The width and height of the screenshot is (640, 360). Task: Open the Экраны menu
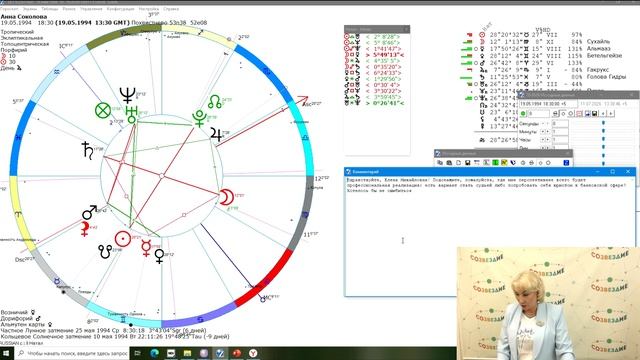29,9
